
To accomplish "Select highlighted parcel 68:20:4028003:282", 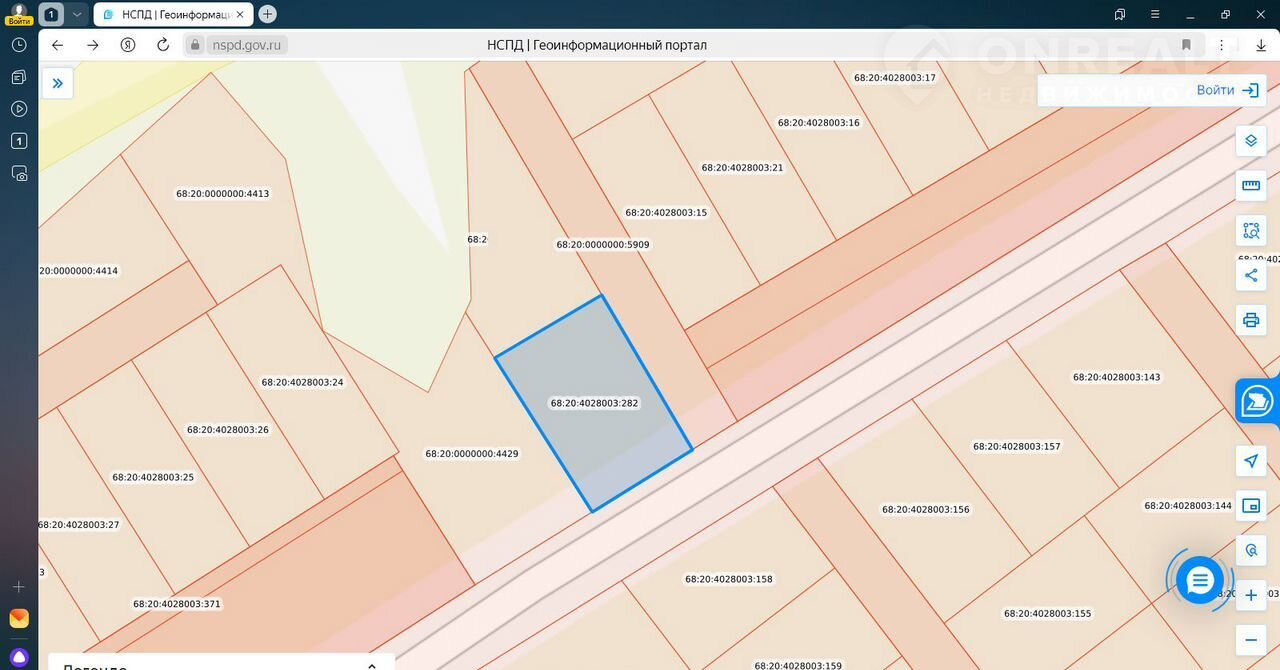I will coord(594,403).
